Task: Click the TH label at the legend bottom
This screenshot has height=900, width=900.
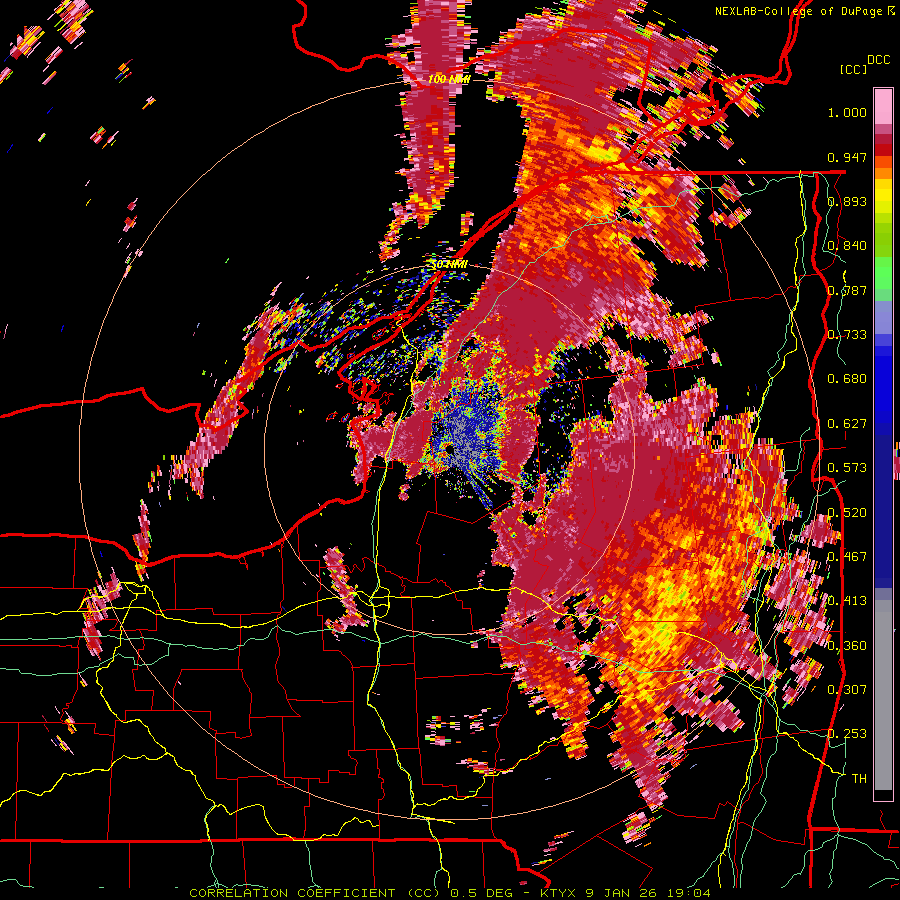Action: [859, 778]
